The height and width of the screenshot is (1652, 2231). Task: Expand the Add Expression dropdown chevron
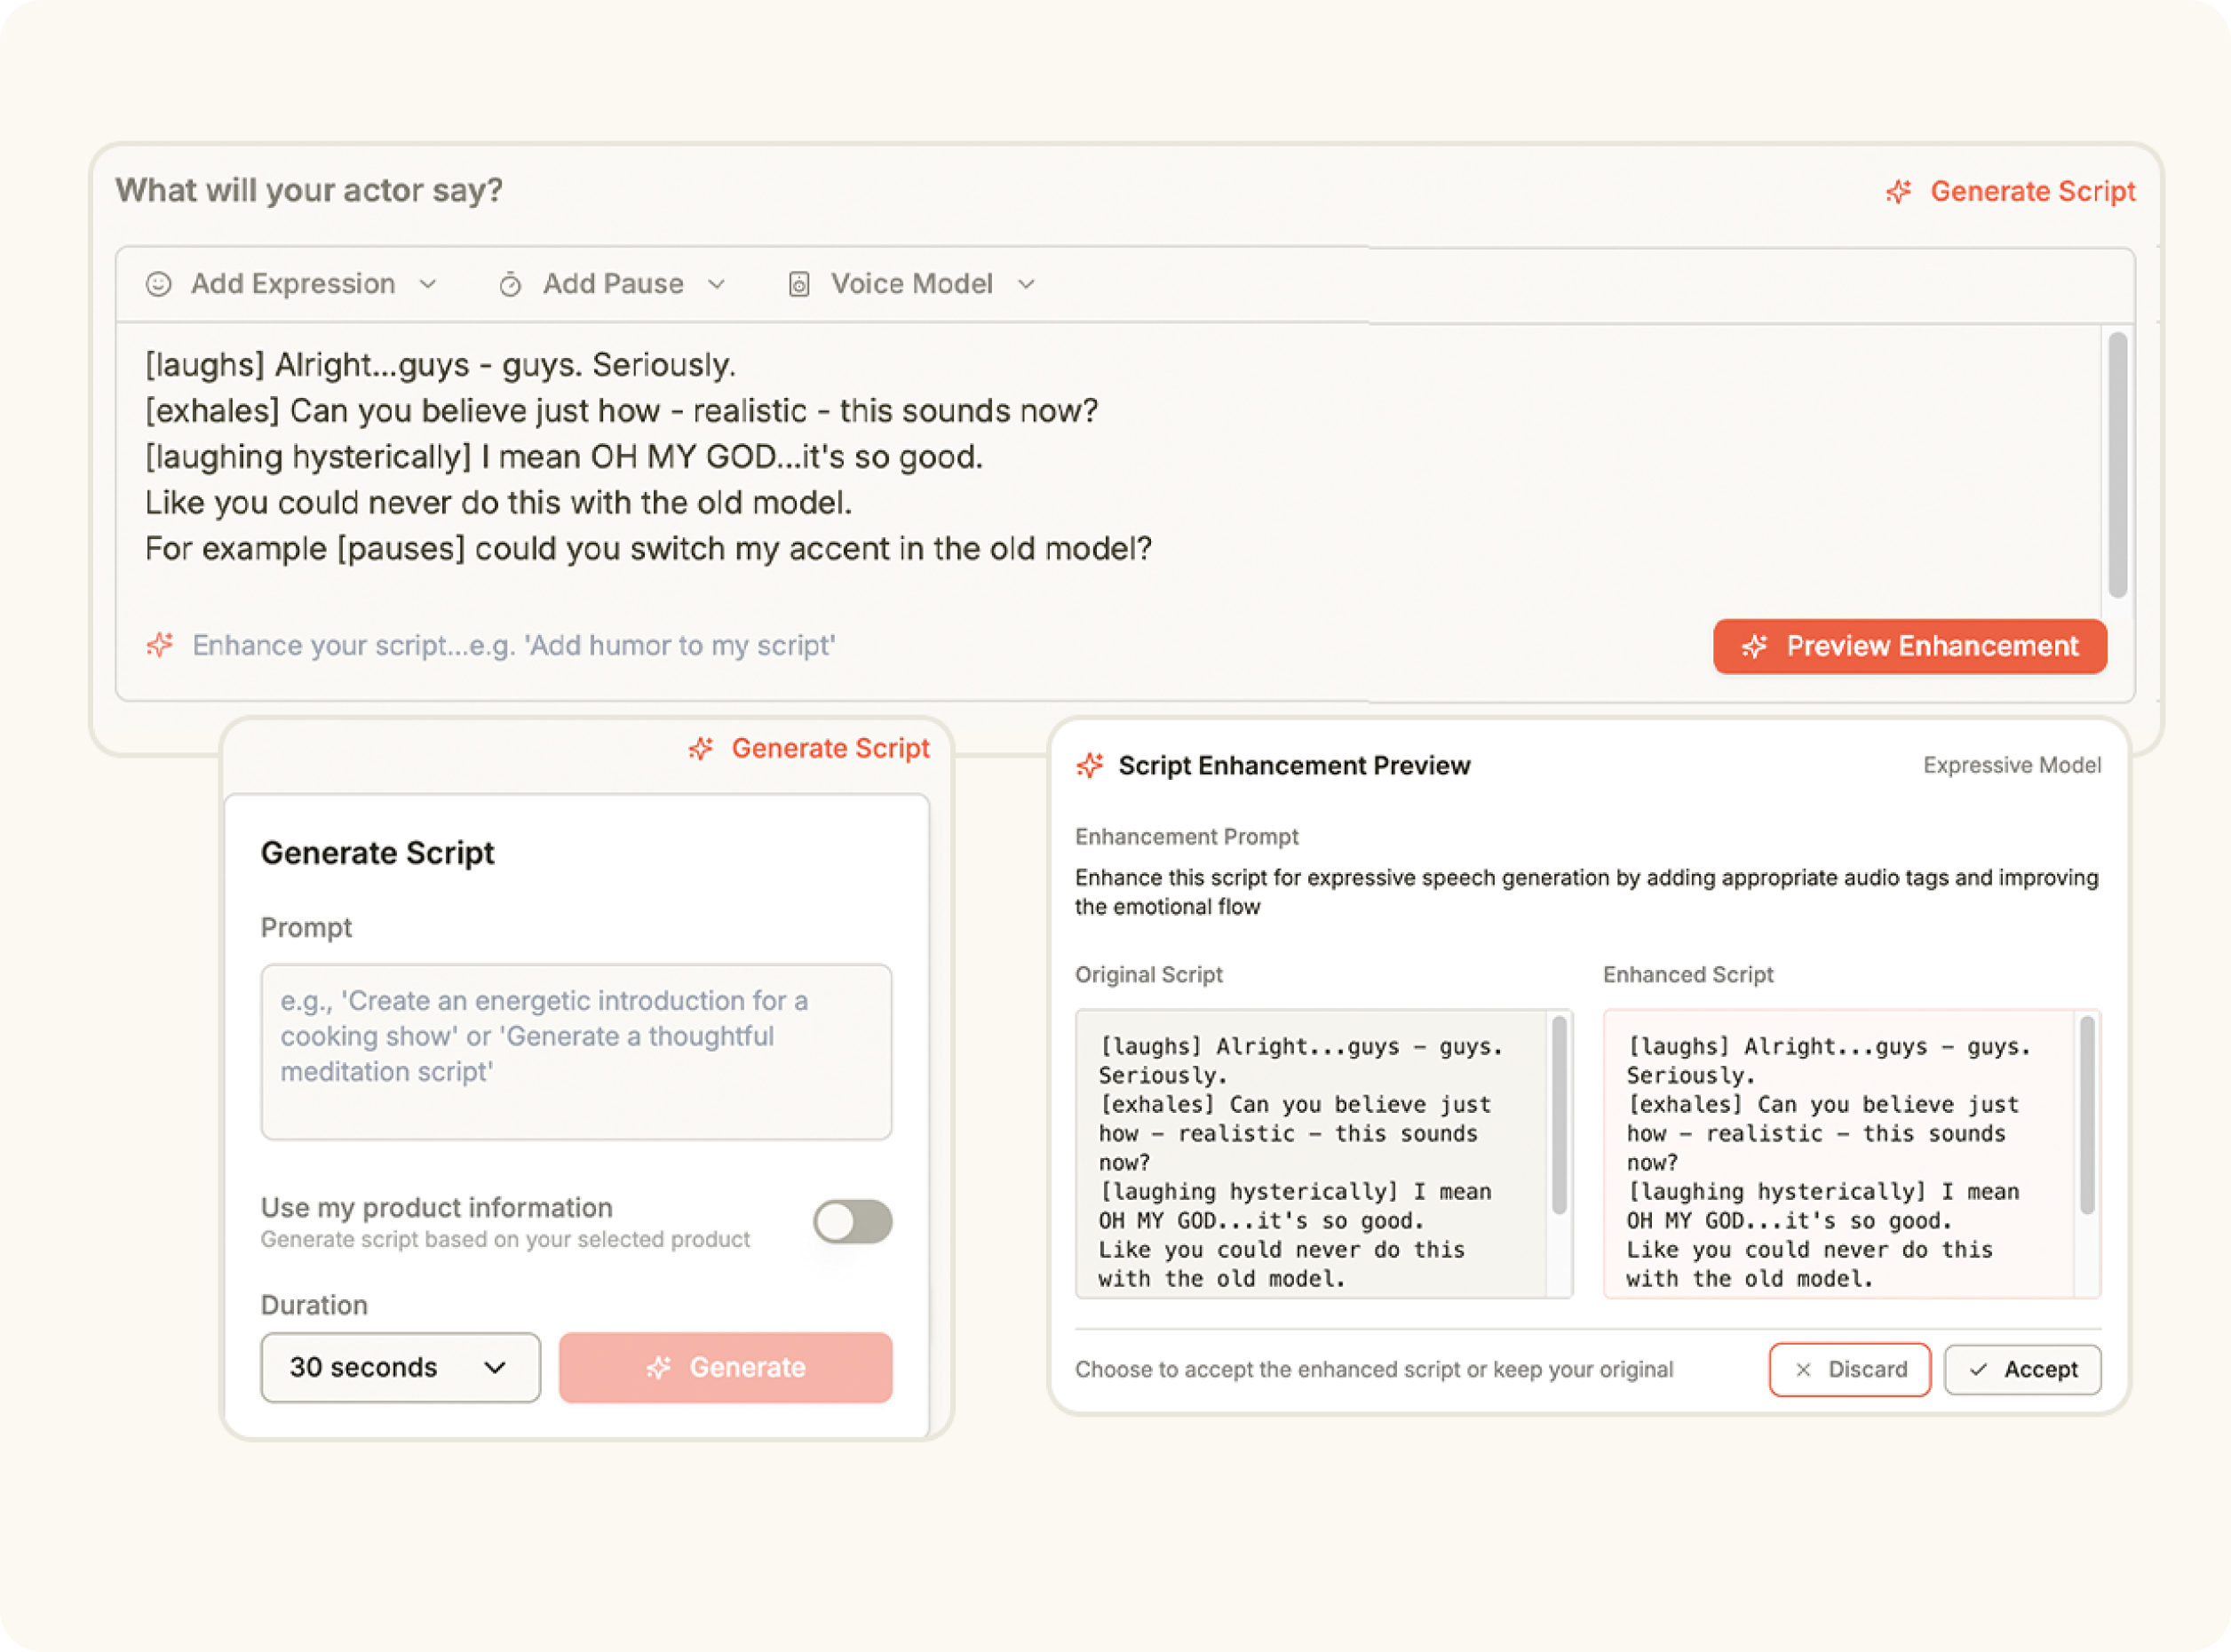point(428,285)
